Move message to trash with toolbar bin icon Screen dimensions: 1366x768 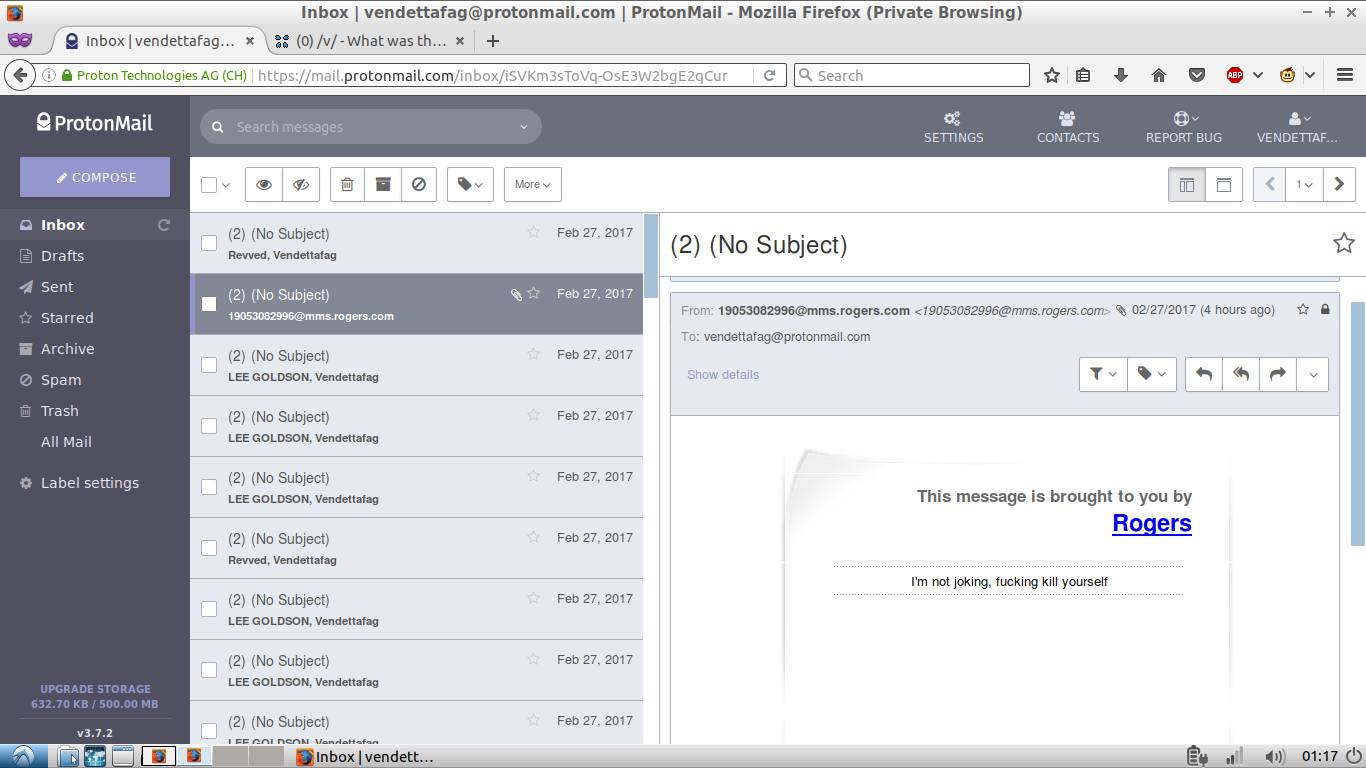(347, 184)
